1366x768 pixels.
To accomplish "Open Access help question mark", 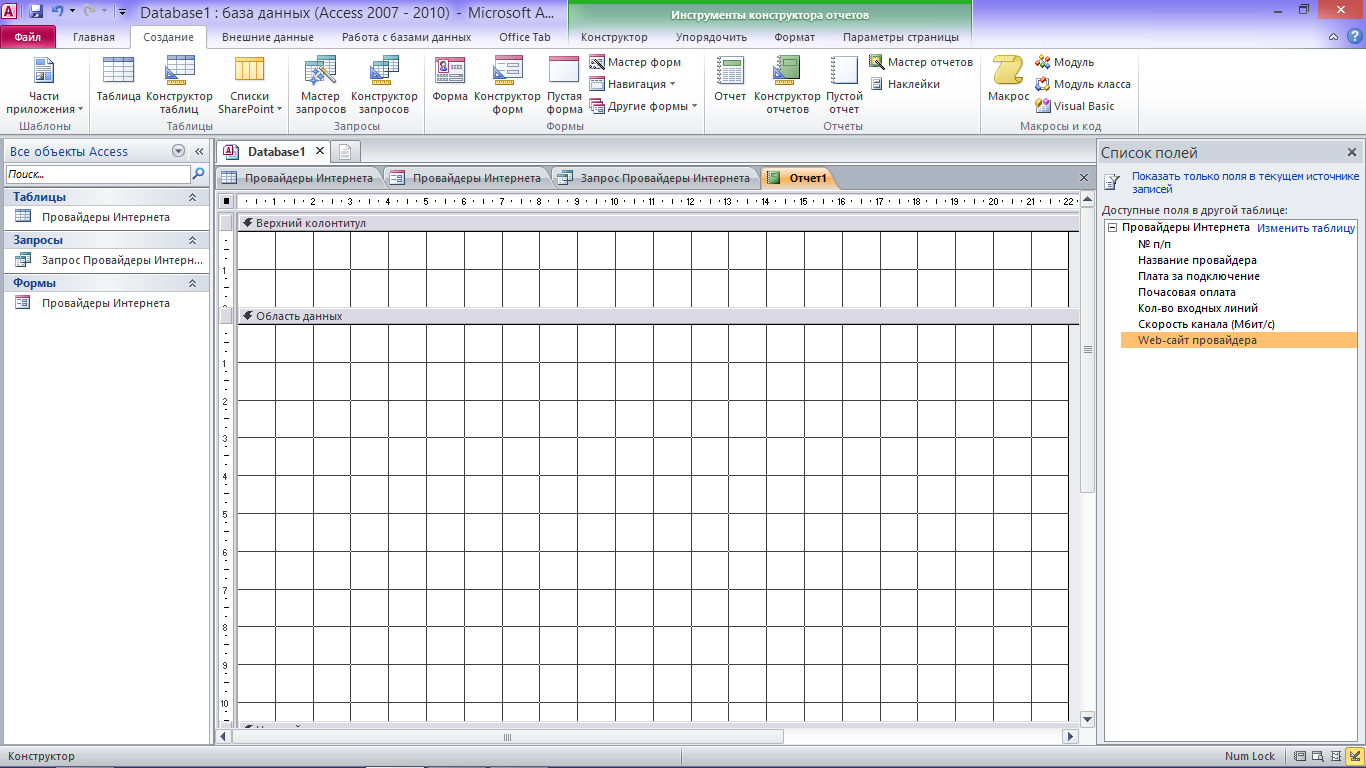I will pos(1354,37).
